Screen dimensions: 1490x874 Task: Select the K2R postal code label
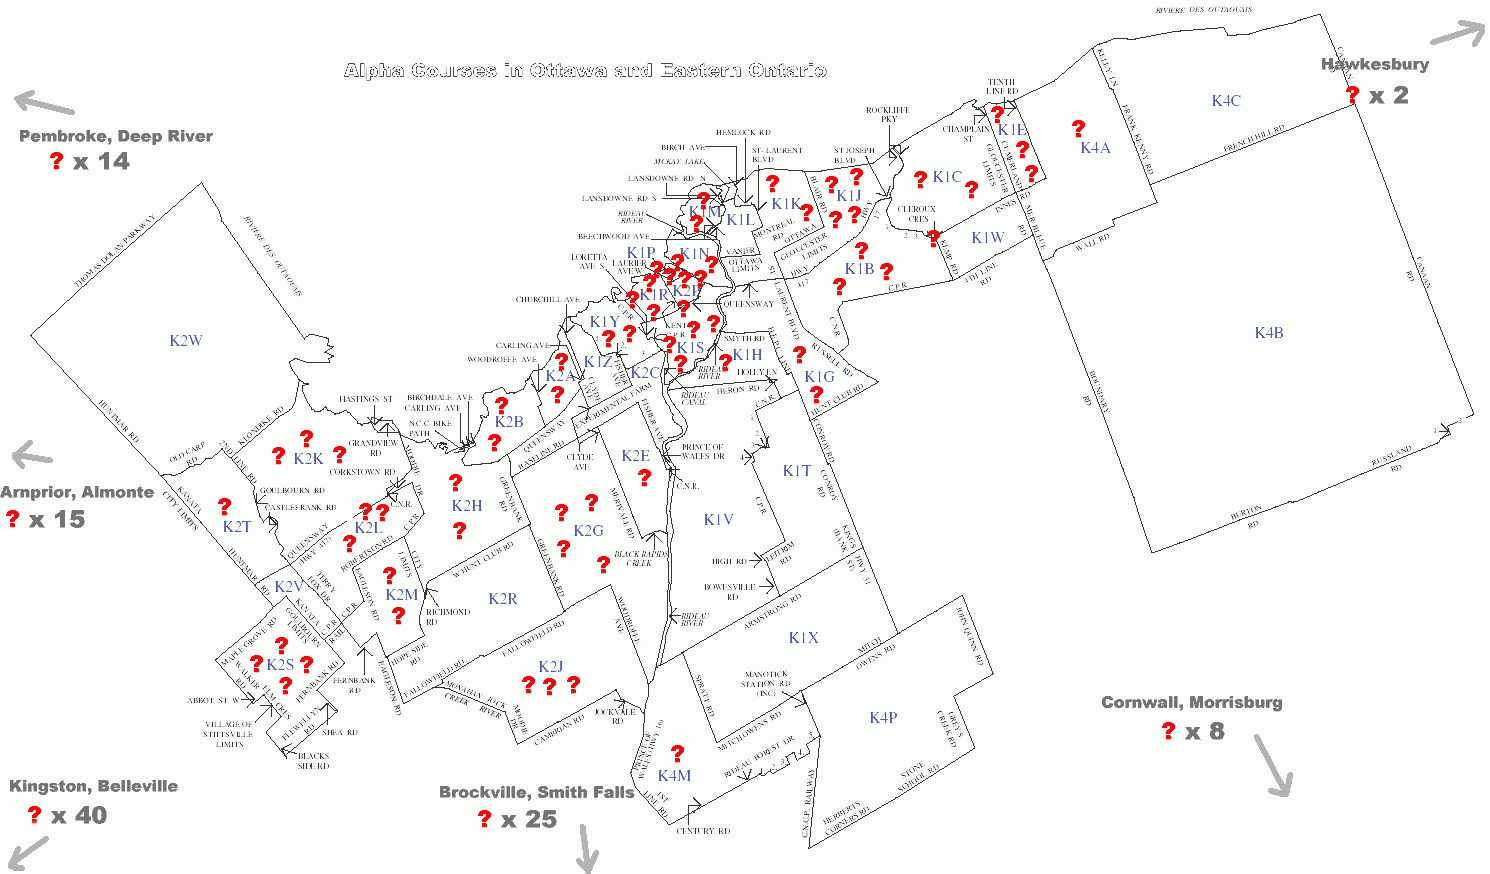[x=503, y=598]
